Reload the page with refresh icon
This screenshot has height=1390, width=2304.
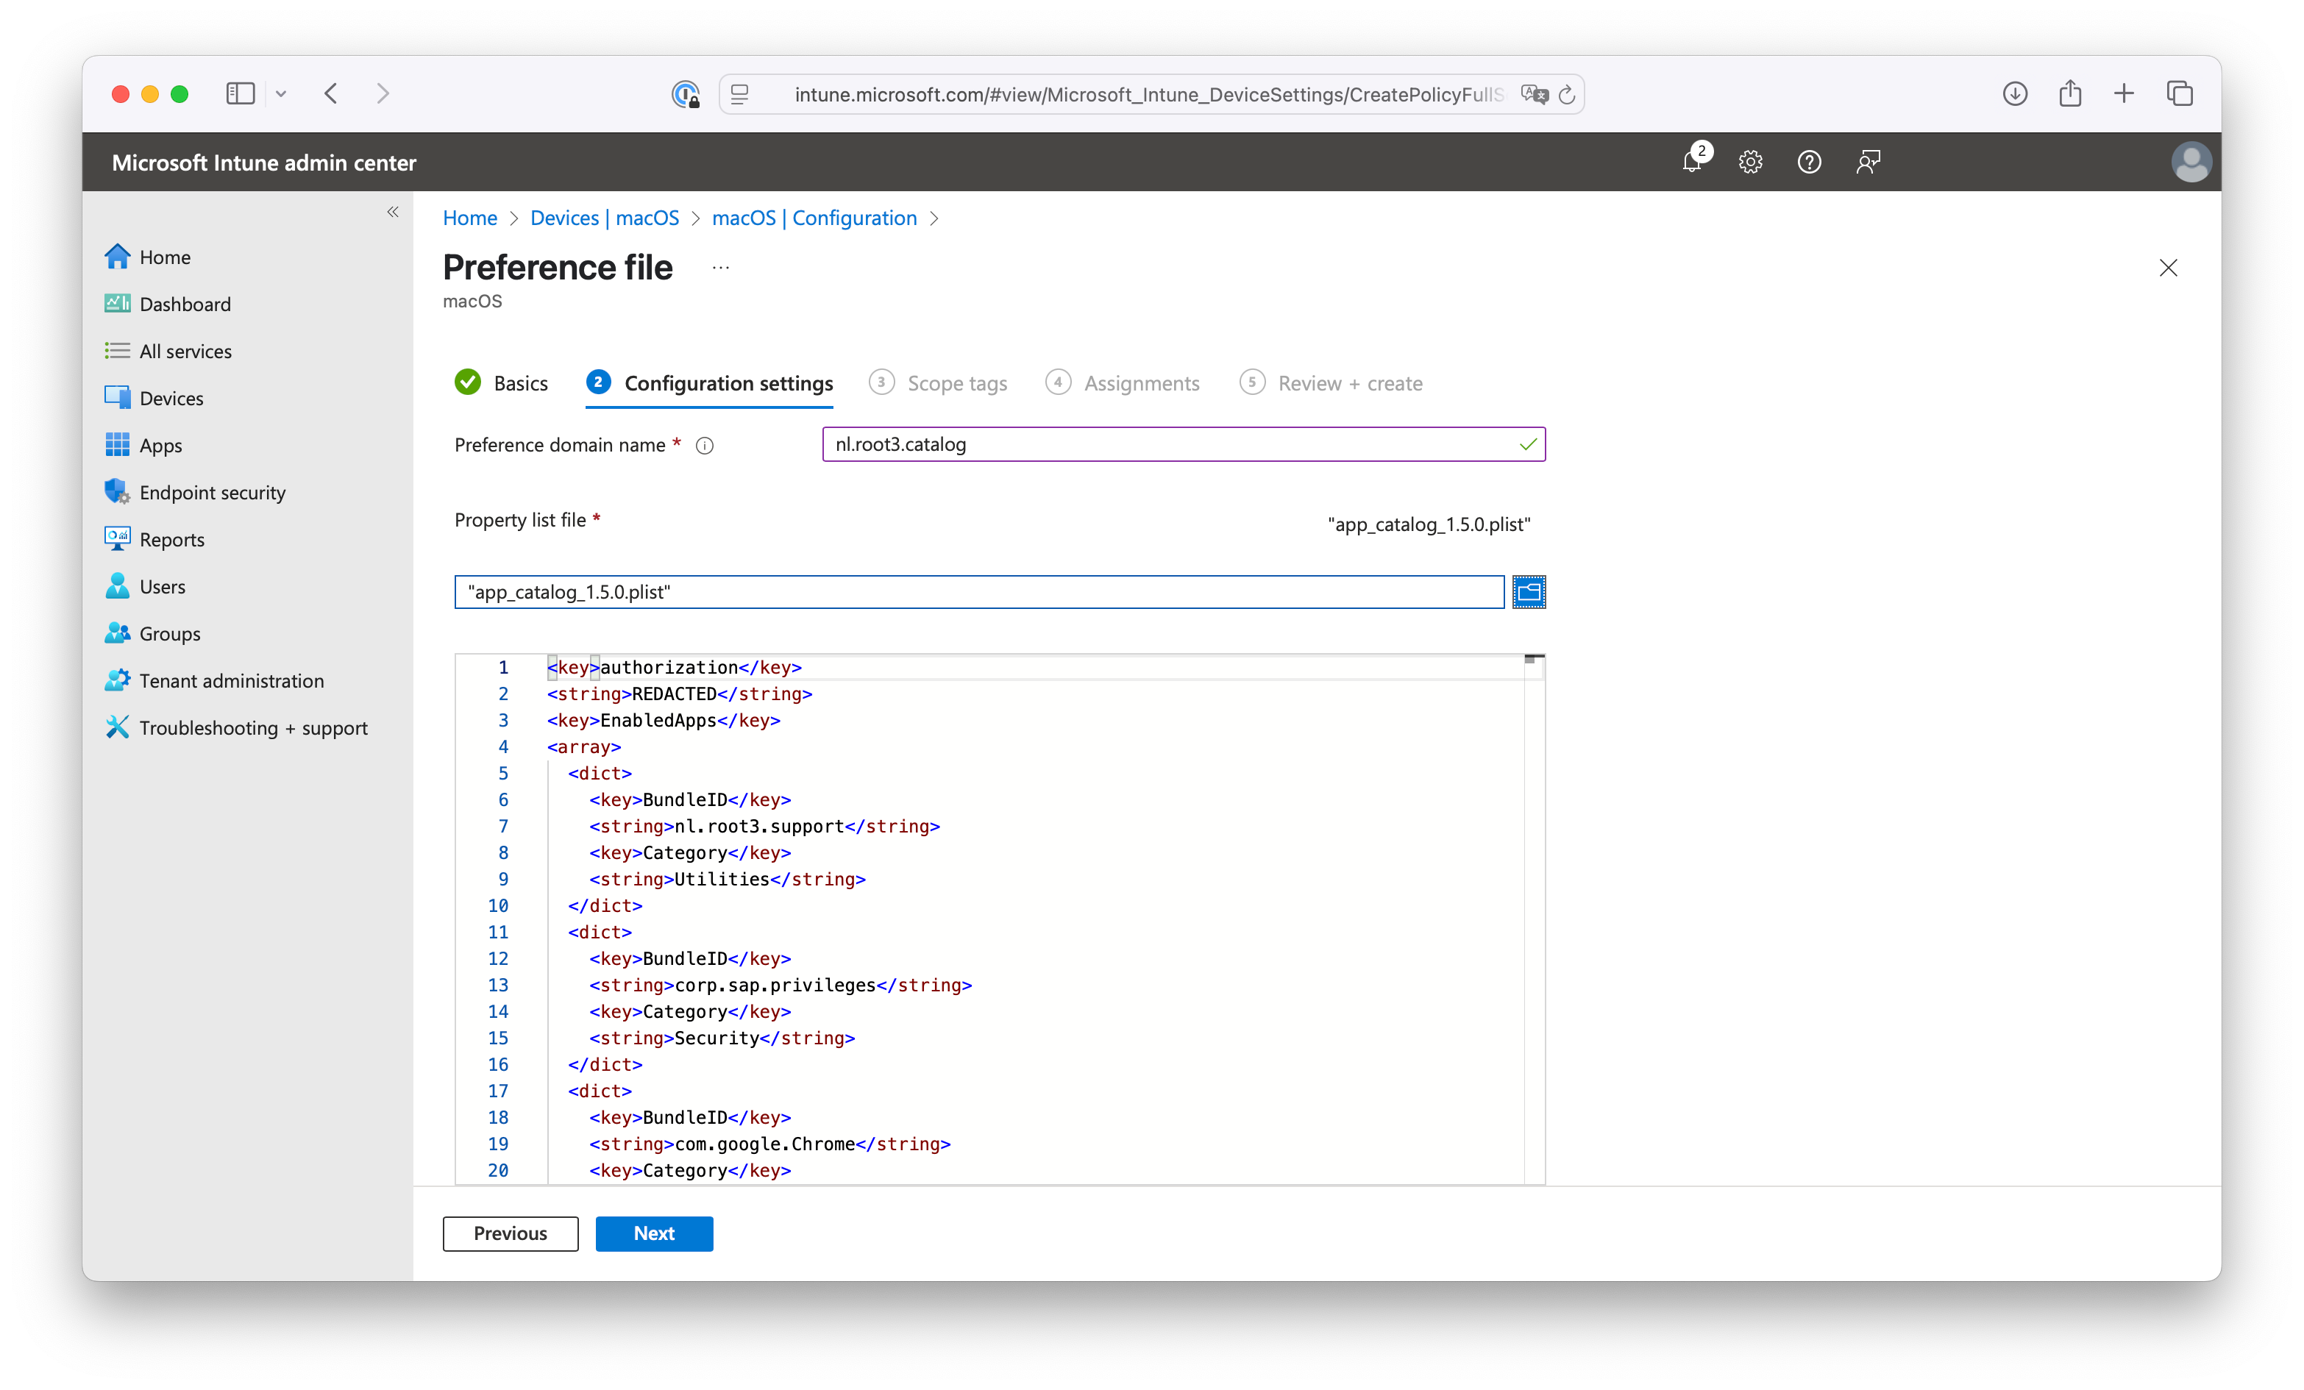1567,94
